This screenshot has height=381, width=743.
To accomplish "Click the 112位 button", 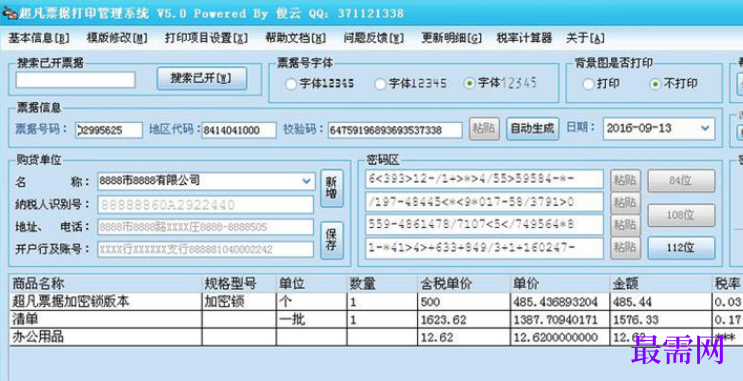I will [x=681, y=248].
